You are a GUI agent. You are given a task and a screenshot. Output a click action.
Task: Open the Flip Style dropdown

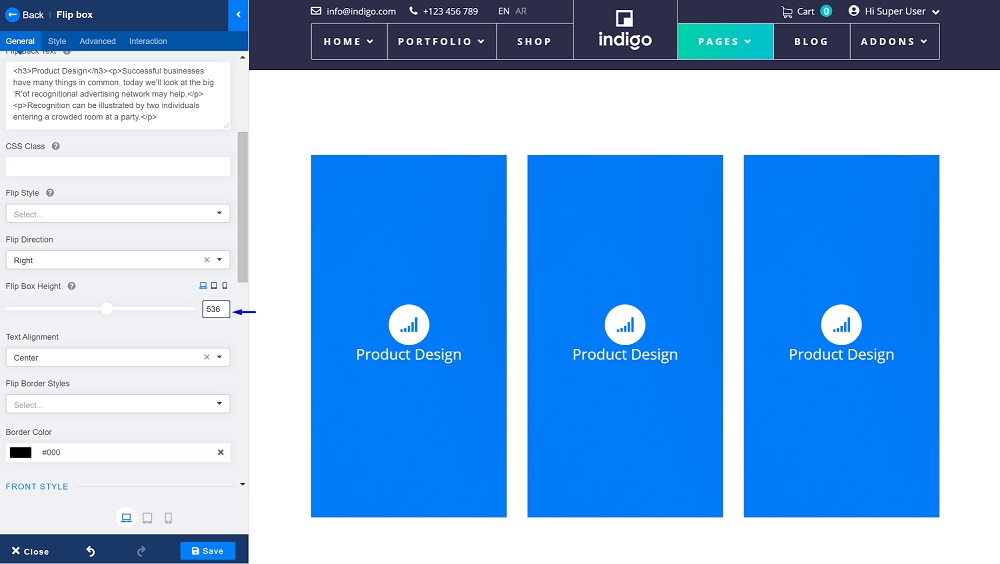(x=118, y=213)
